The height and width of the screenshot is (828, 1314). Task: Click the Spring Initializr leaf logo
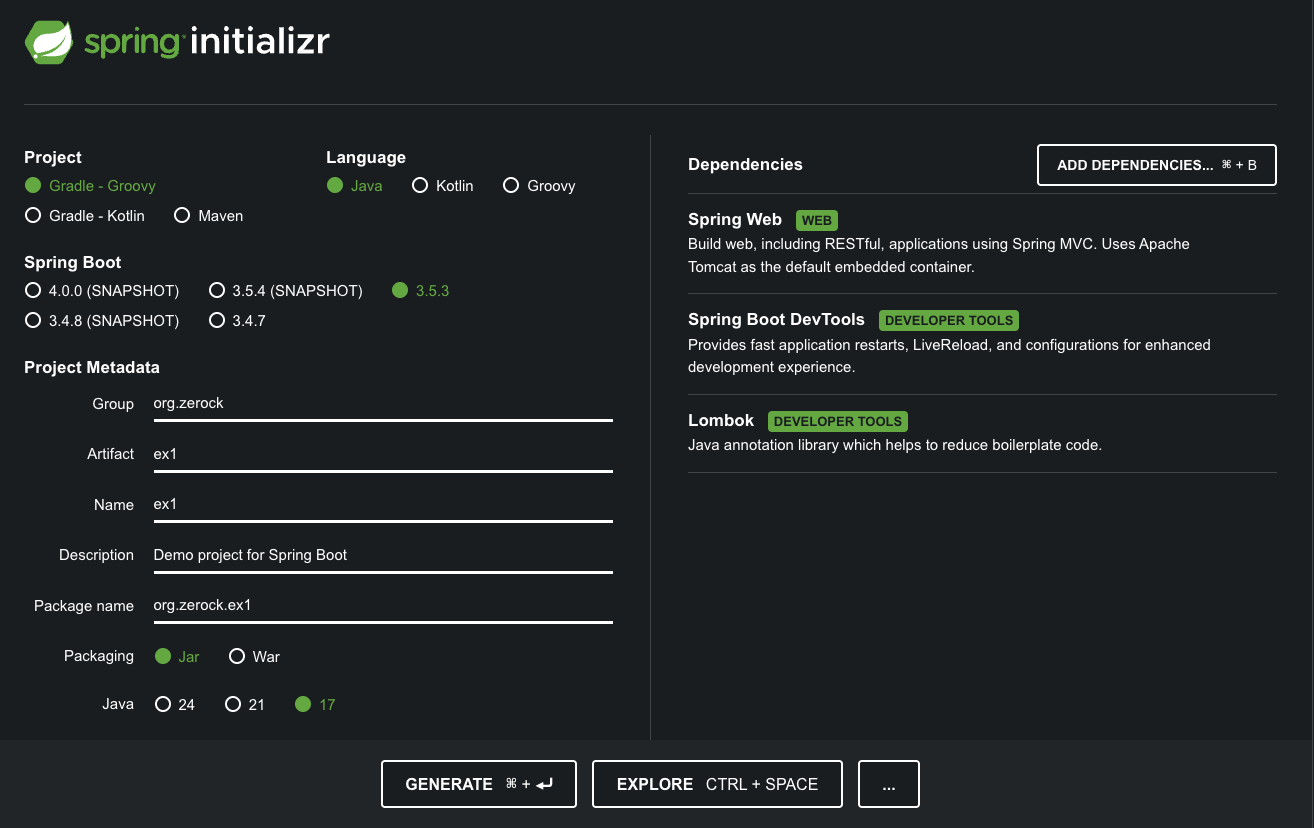tap(47, 41)
